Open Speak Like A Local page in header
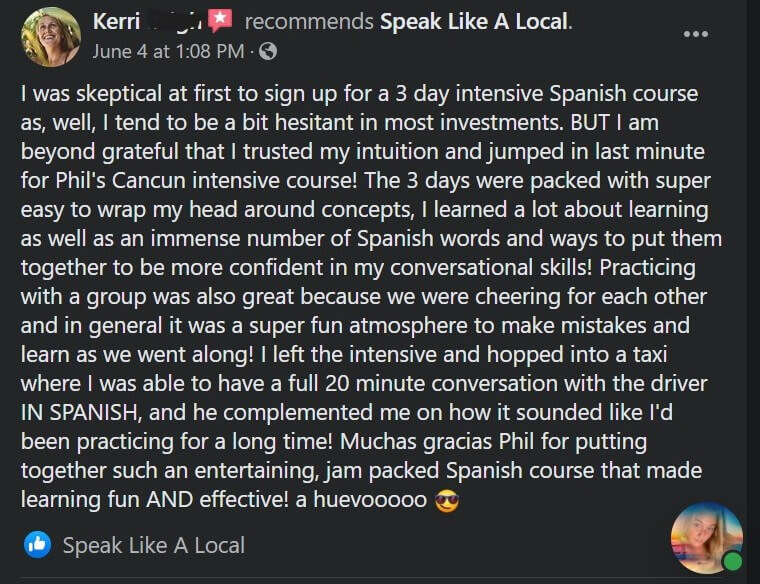 [x=473, y=22]
